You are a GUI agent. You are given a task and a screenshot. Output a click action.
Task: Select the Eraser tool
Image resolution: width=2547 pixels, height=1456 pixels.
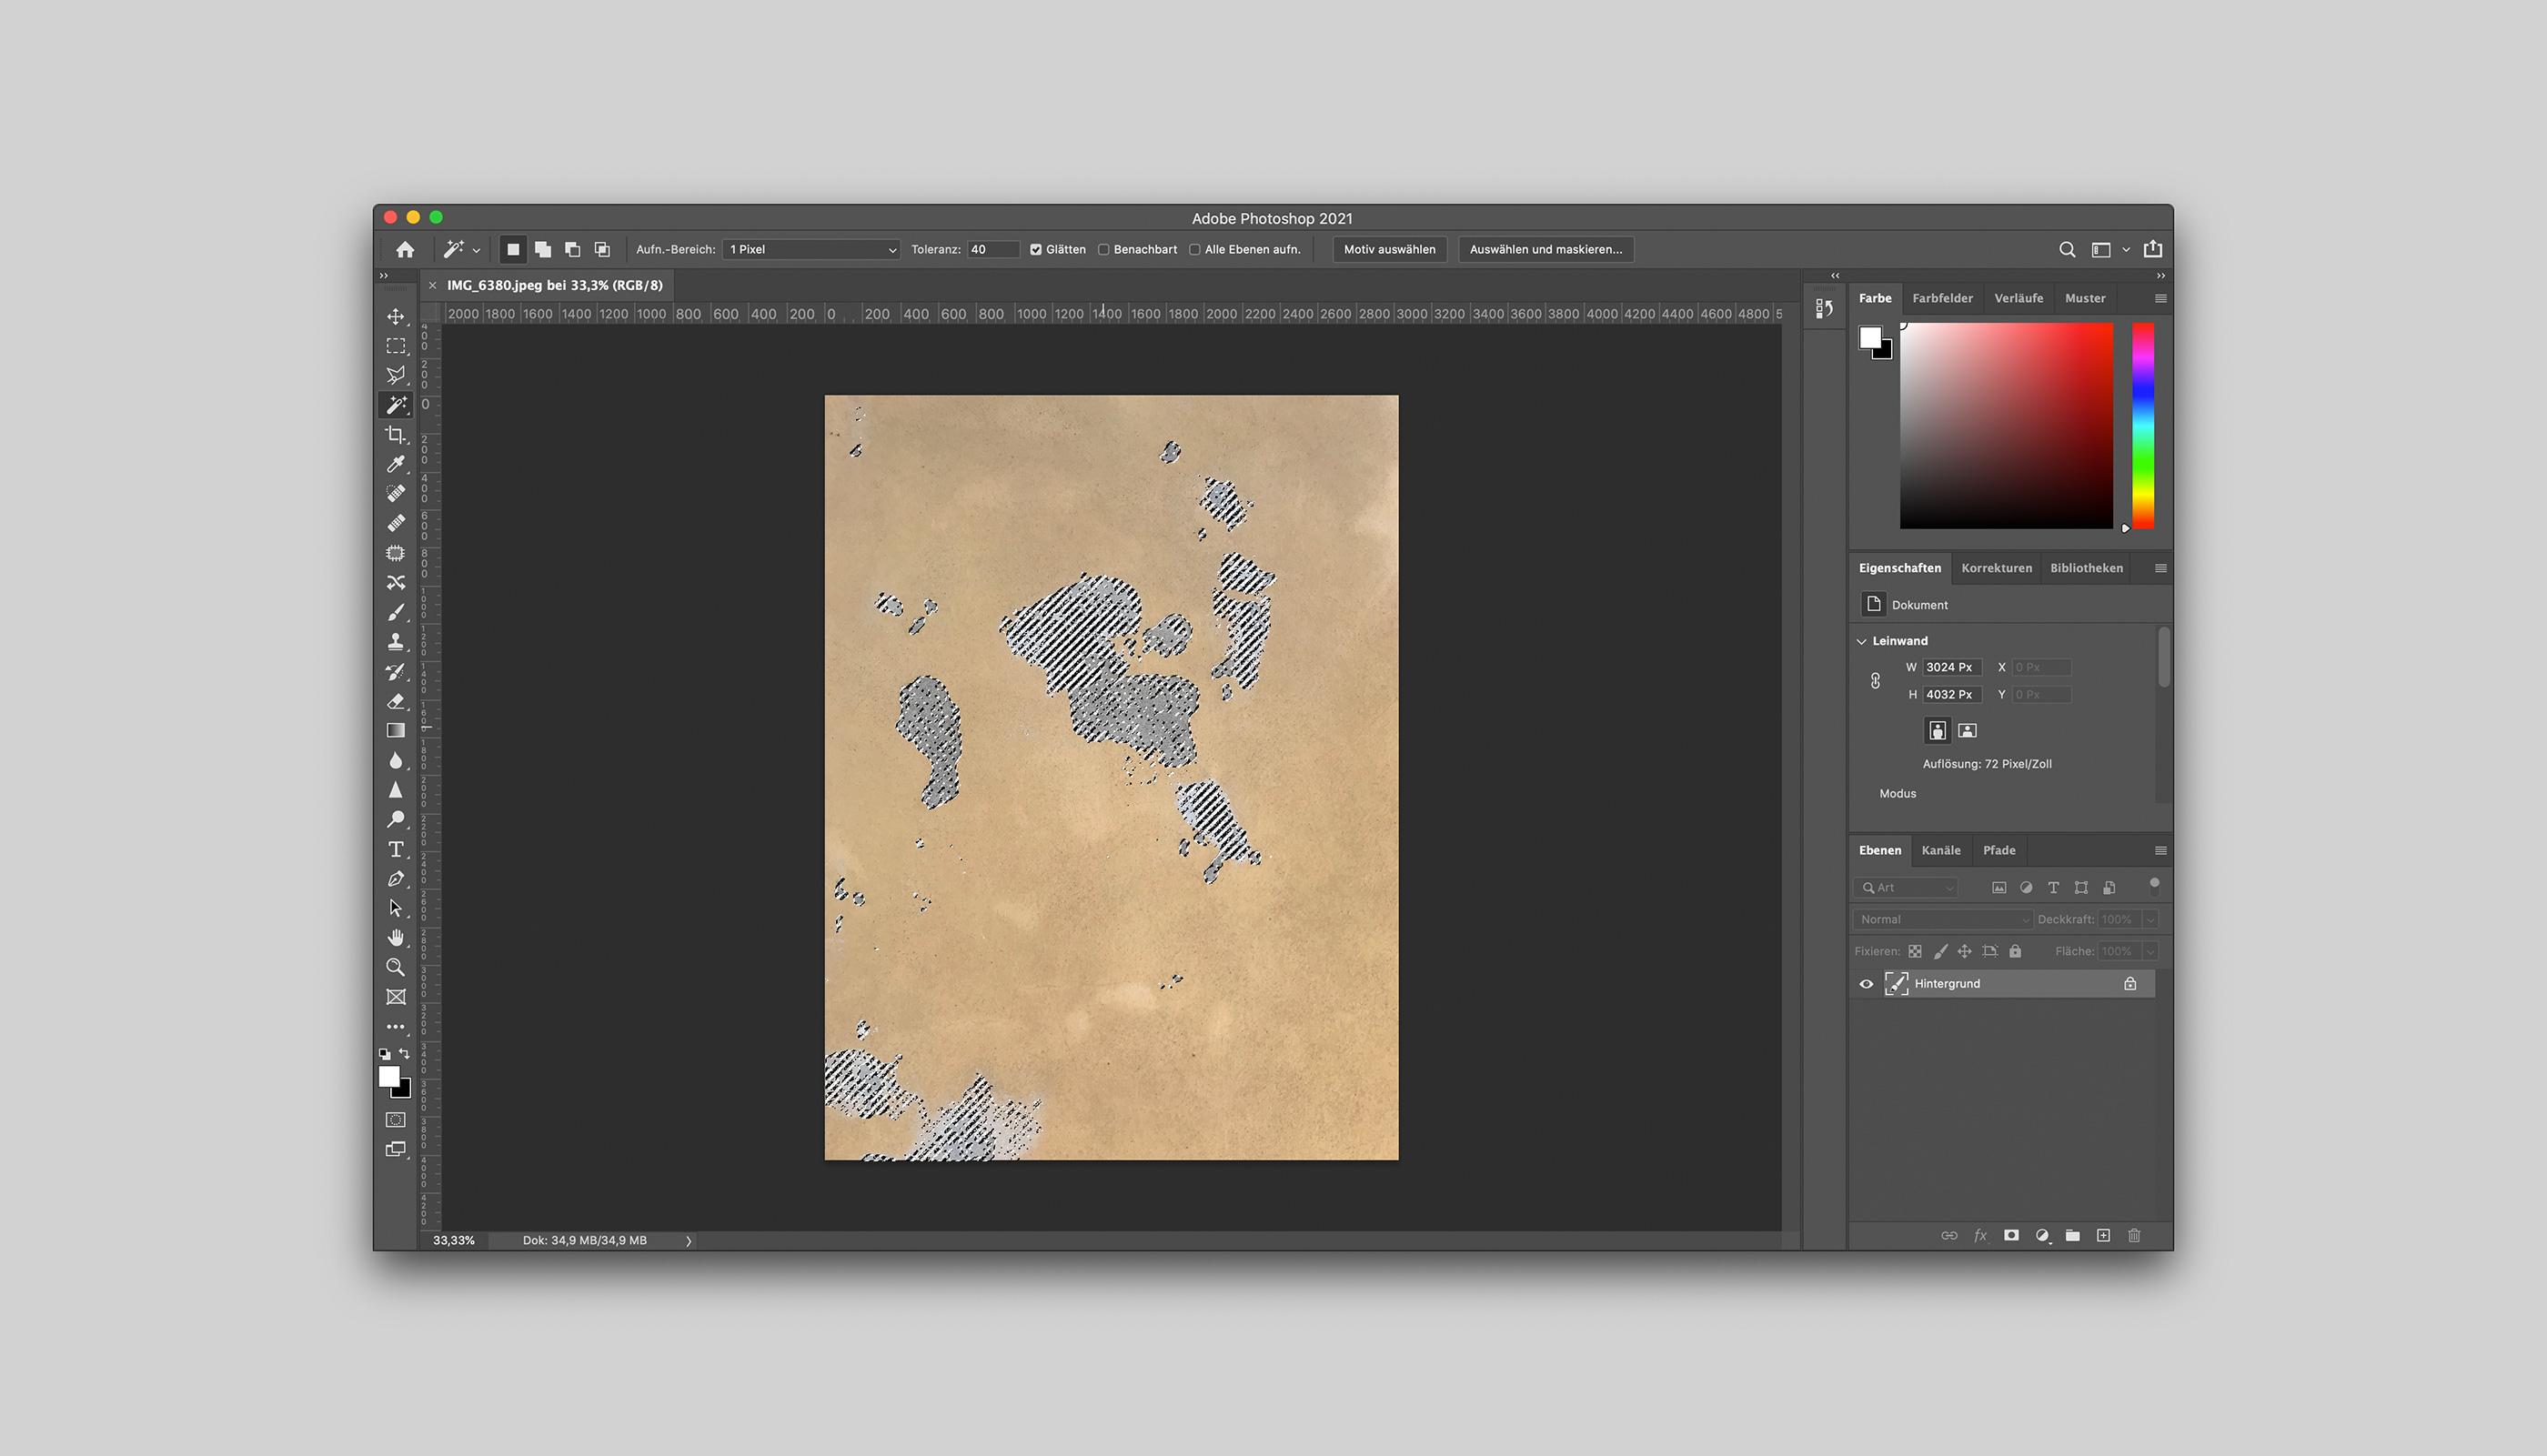(396, 701)
